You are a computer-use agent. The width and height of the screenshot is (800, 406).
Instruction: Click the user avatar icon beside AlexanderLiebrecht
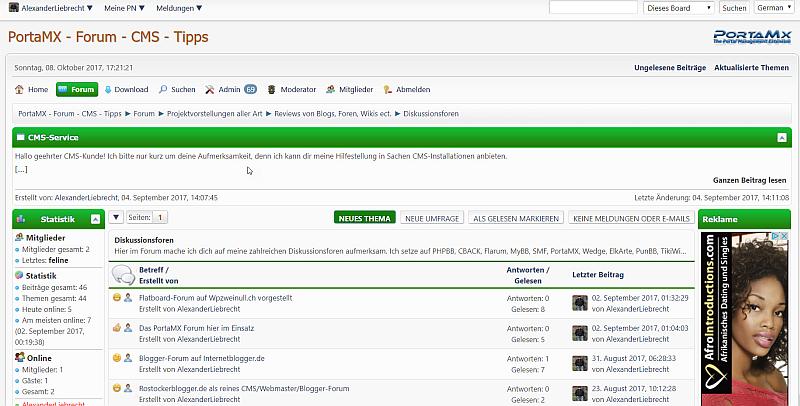click(14, 8)
